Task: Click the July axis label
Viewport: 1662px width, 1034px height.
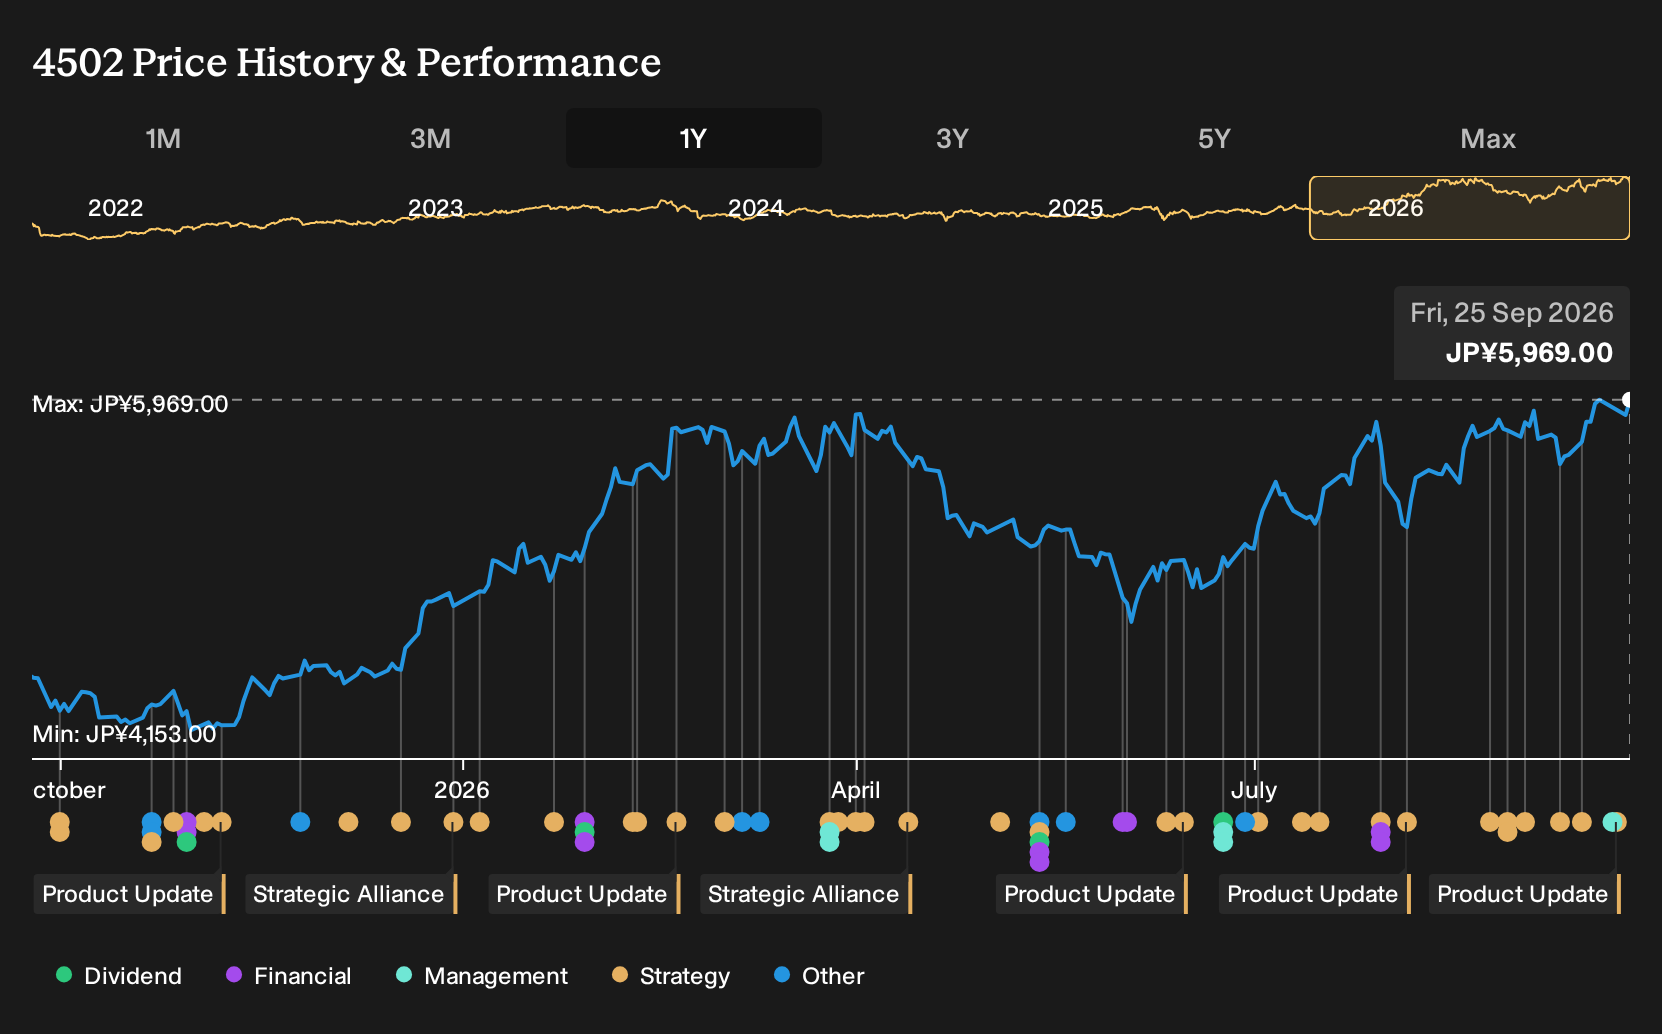Action: [x=1254, y=790]
